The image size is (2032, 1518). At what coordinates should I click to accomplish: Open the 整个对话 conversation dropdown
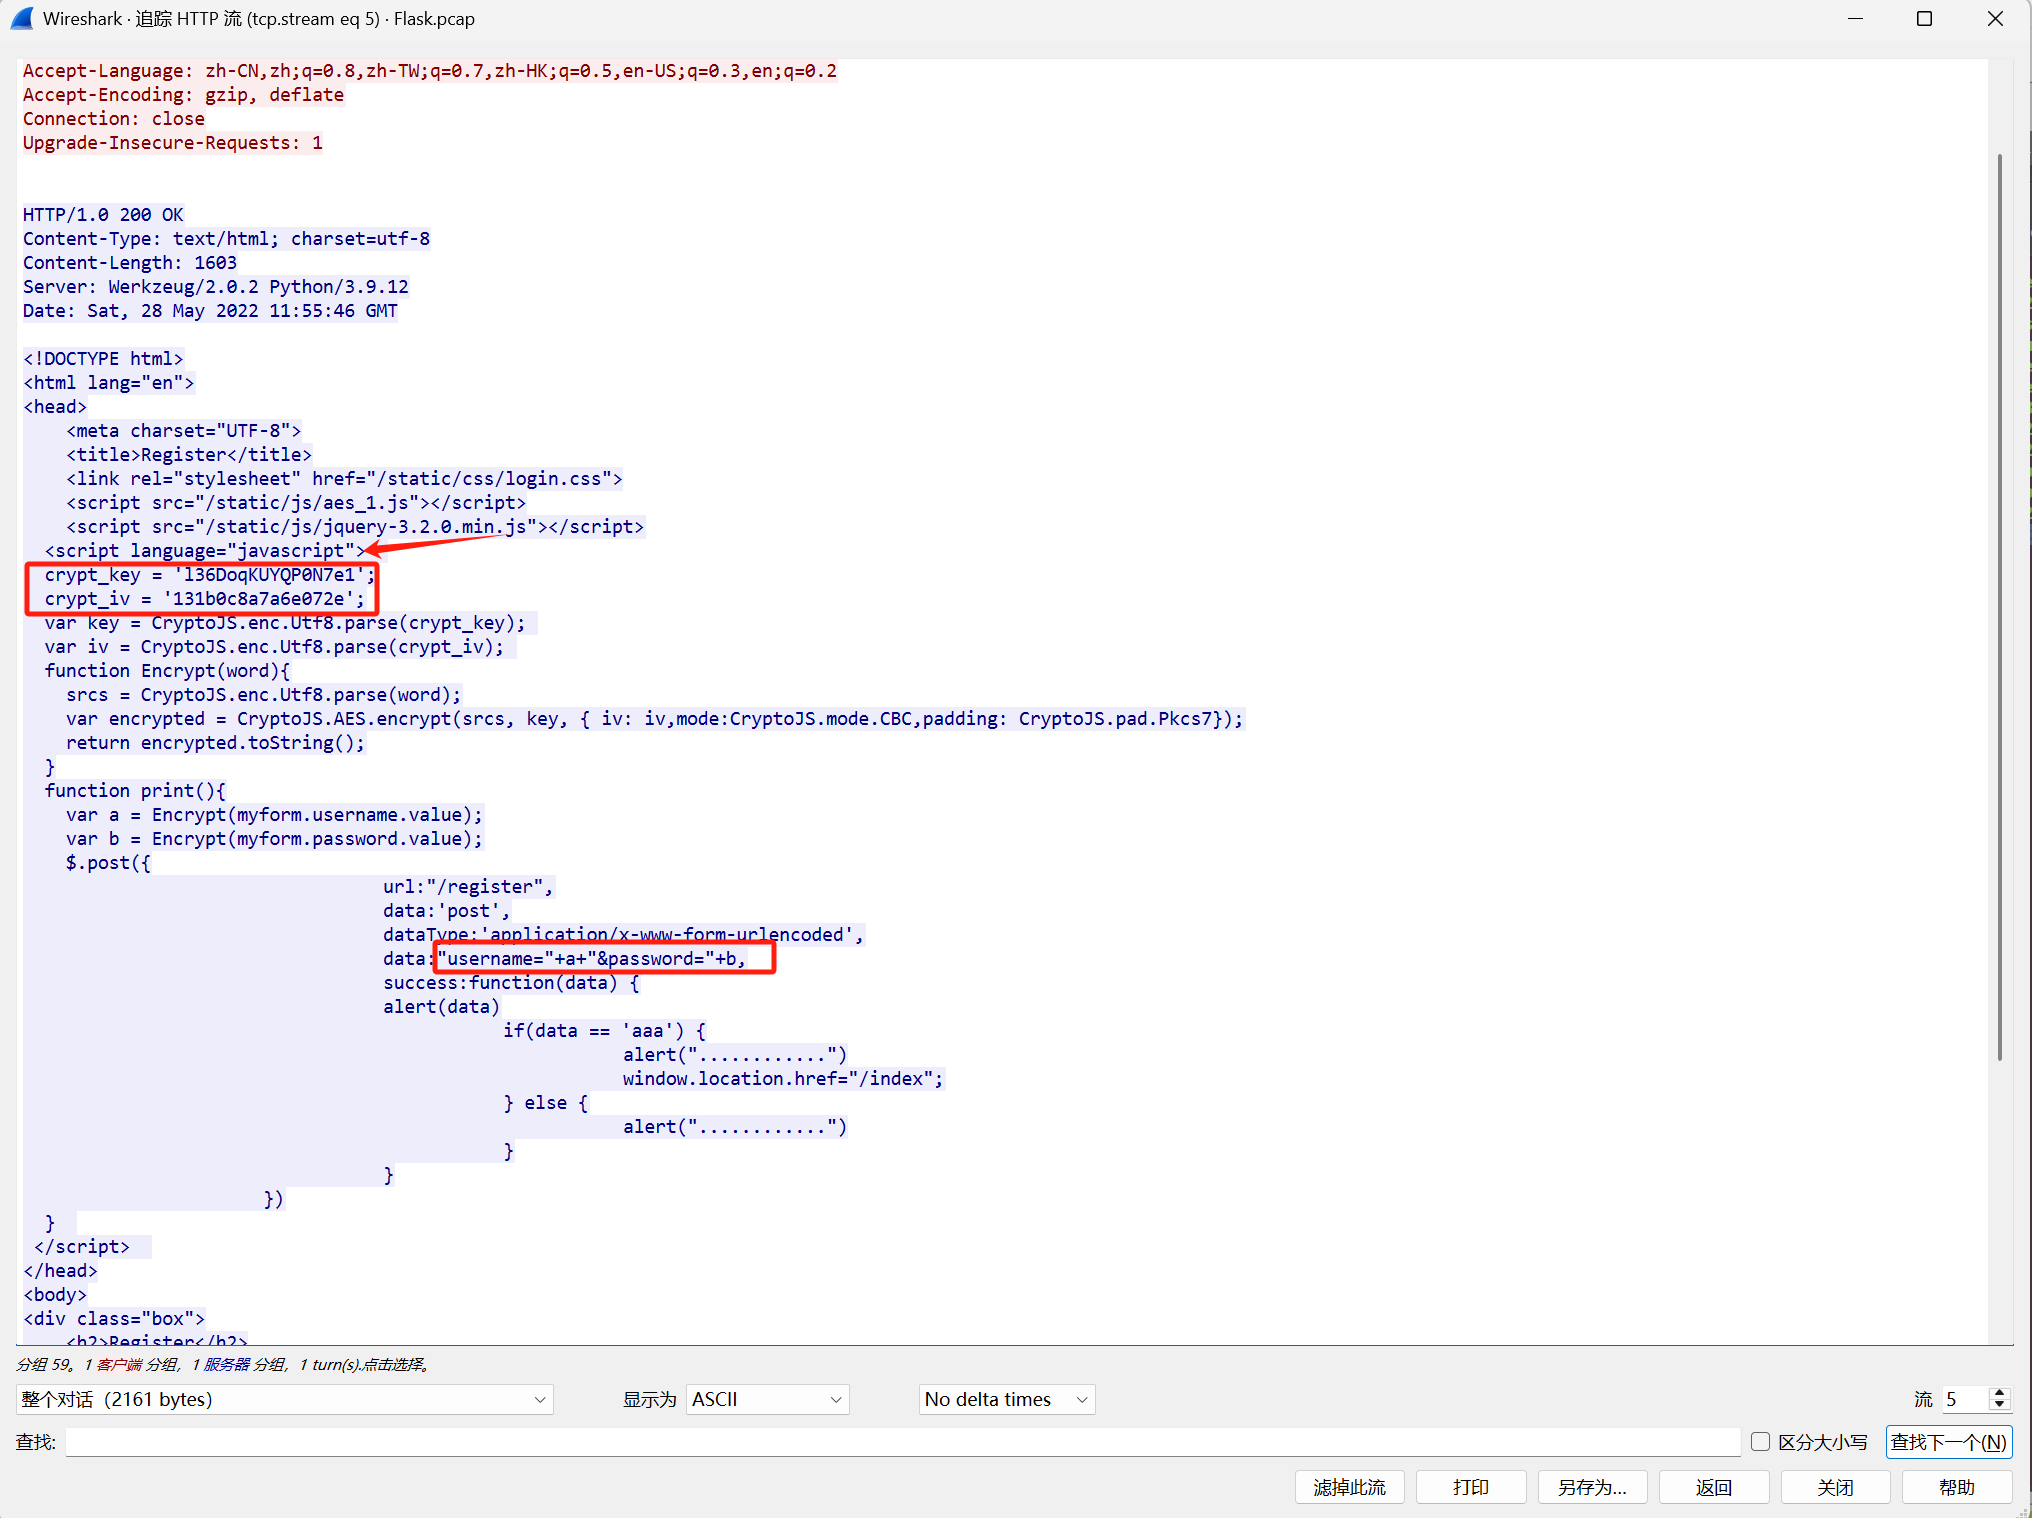pyautogui.click(x=284, y=1399)
